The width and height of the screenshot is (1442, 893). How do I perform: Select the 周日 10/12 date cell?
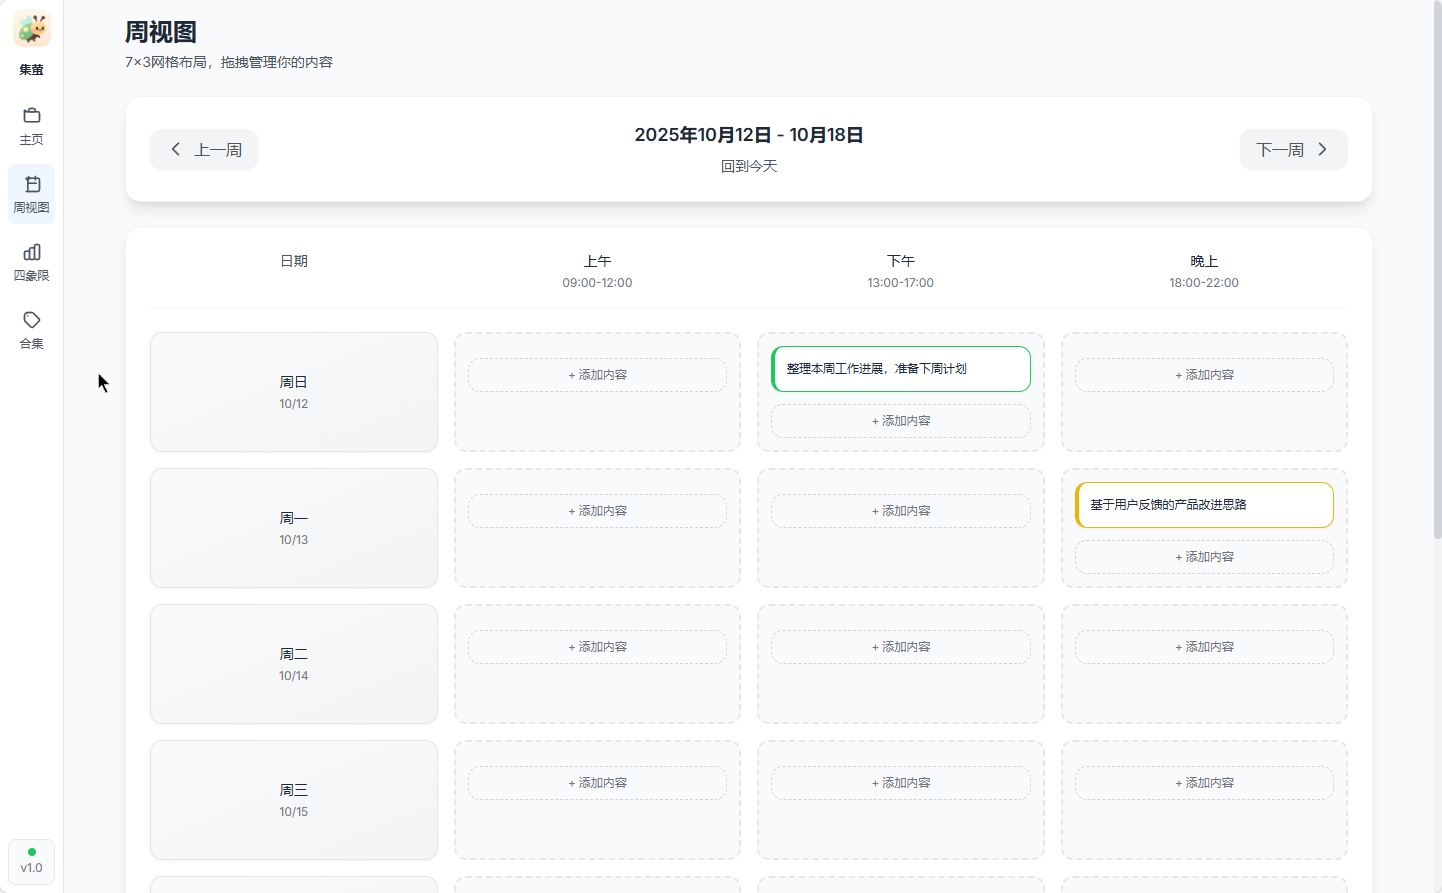(294, 392)
